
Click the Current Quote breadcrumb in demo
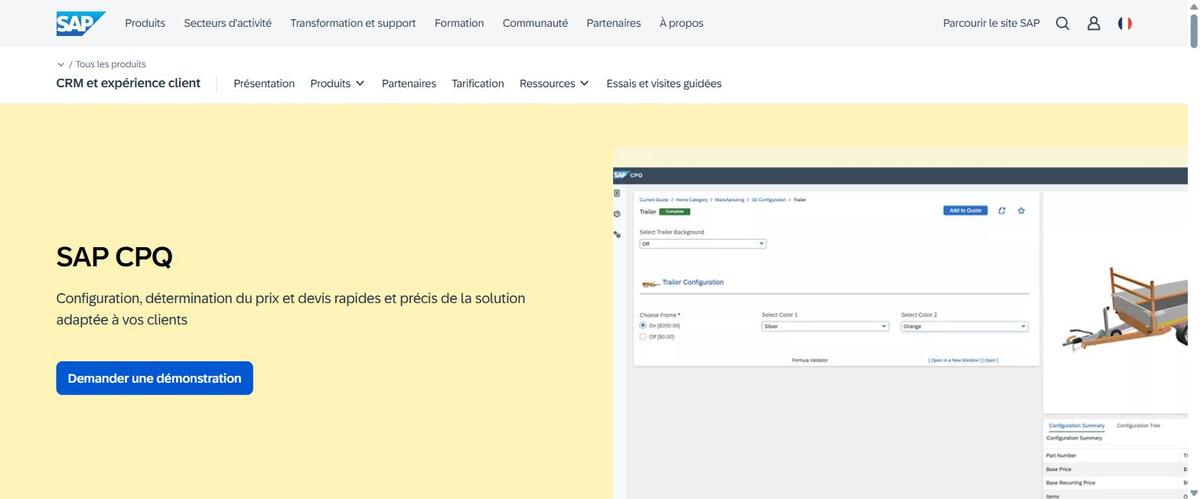click(x=655, y=200)
